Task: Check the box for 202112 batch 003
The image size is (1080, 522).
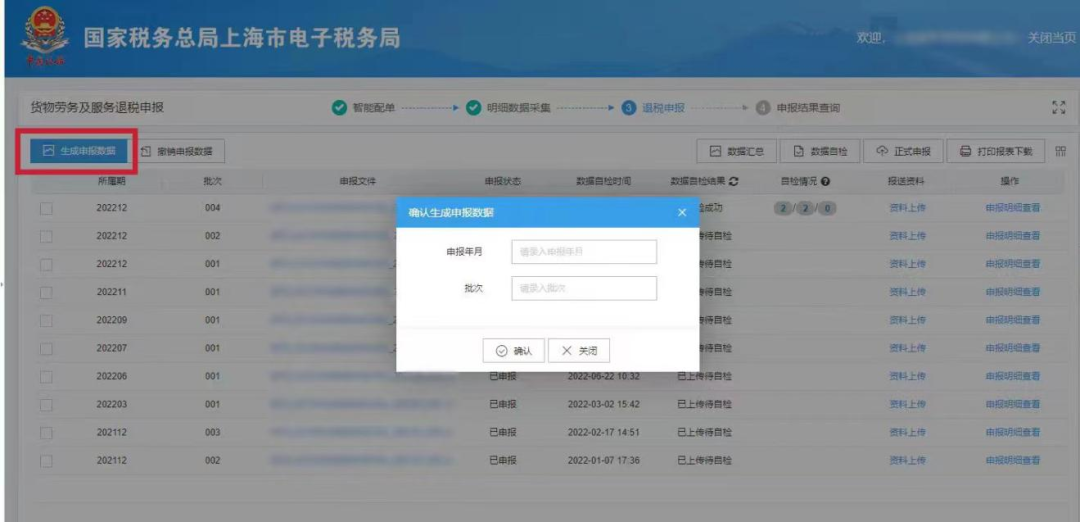Action: pos(46,432)
